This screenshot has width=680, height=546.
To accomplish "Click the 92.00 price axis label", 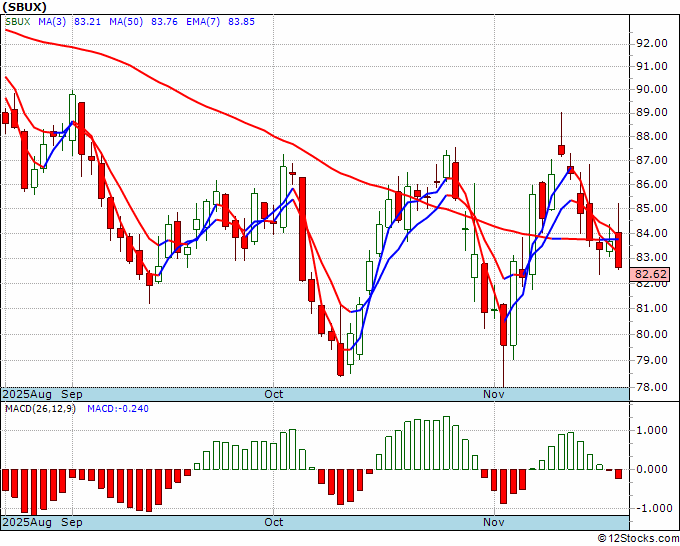I will (651, 43).
